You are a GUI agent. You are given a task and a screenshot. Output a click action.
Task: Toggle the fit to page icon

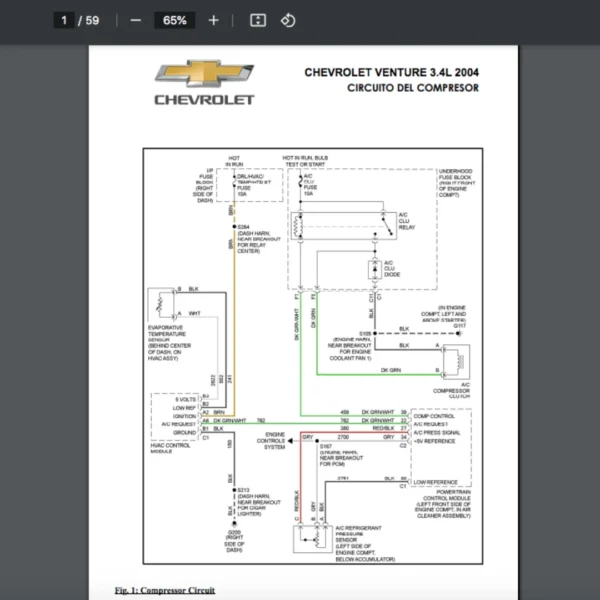click(257, 20)
